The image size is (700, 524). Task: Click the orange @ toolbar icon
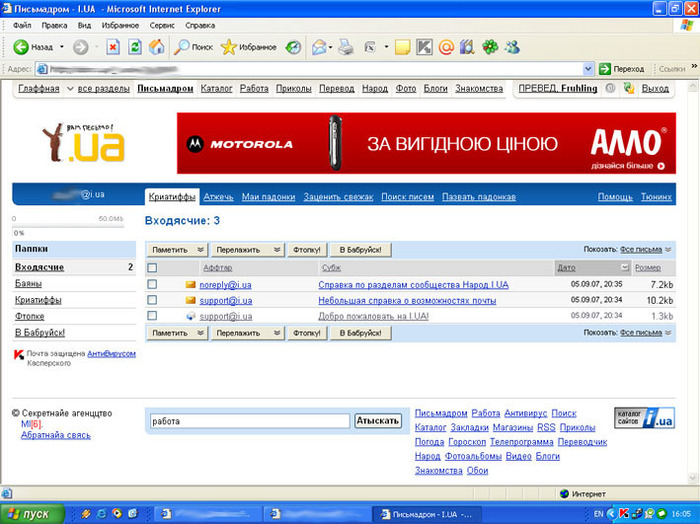coord(446,47)
